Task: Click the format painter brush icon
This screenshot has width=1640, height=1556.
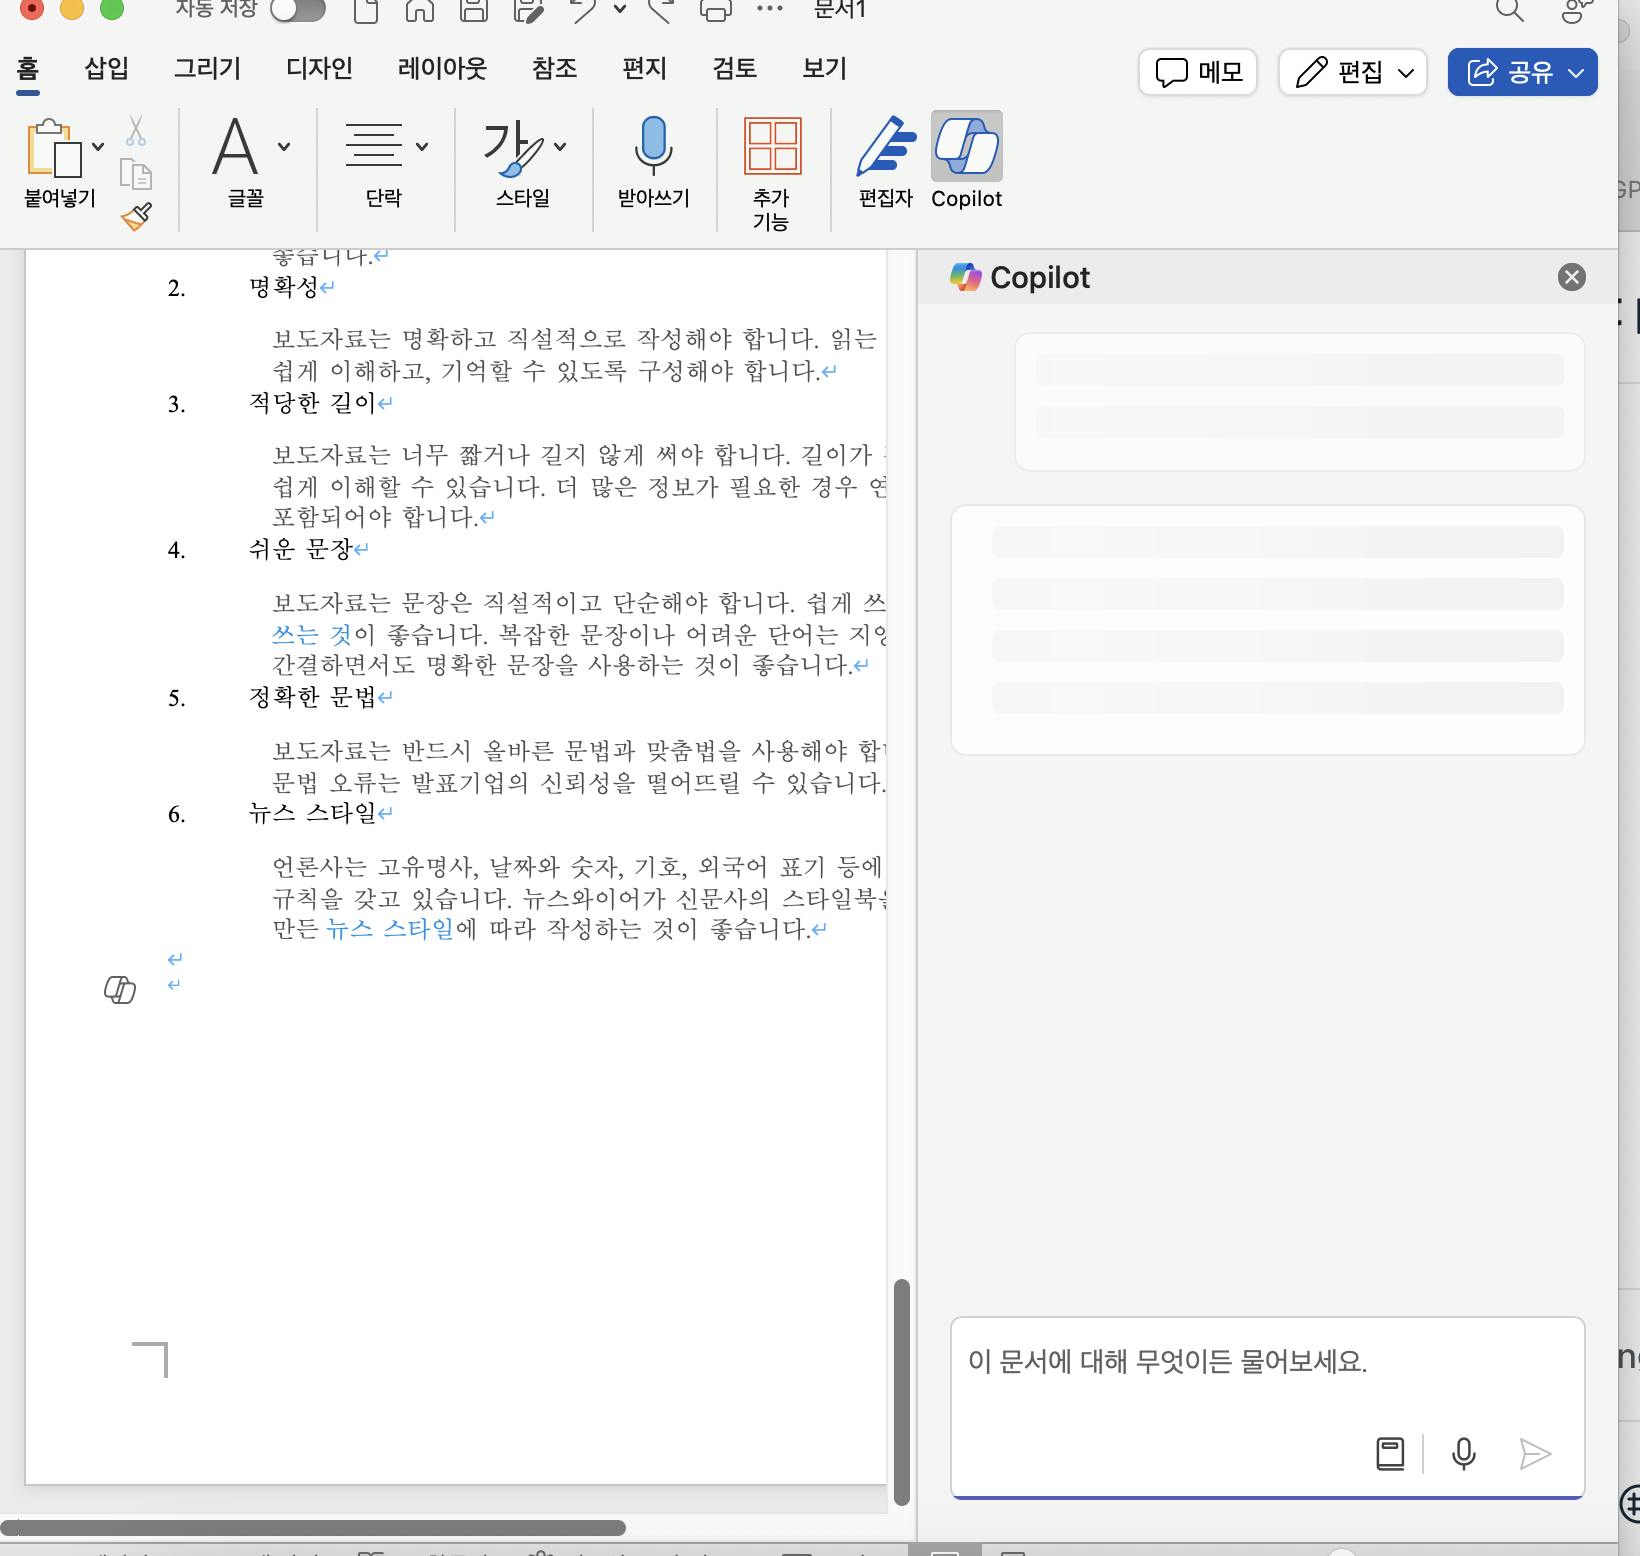Action: (x=137, y=216)
